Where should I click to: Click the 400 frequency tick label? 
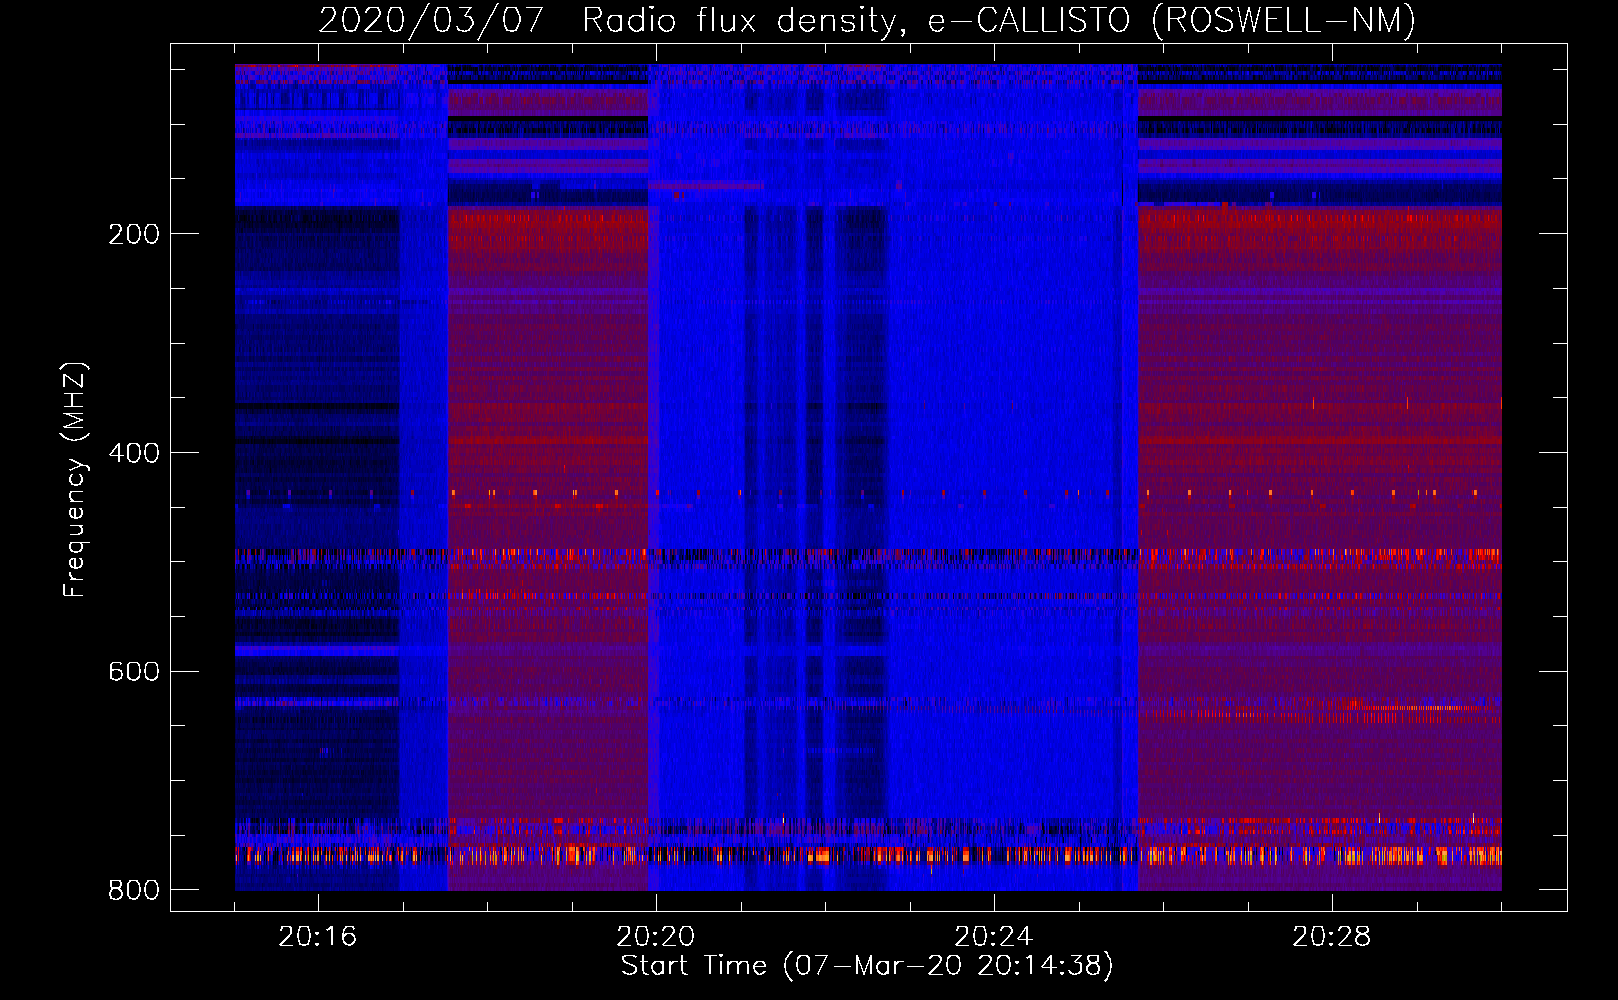(134, 453)
